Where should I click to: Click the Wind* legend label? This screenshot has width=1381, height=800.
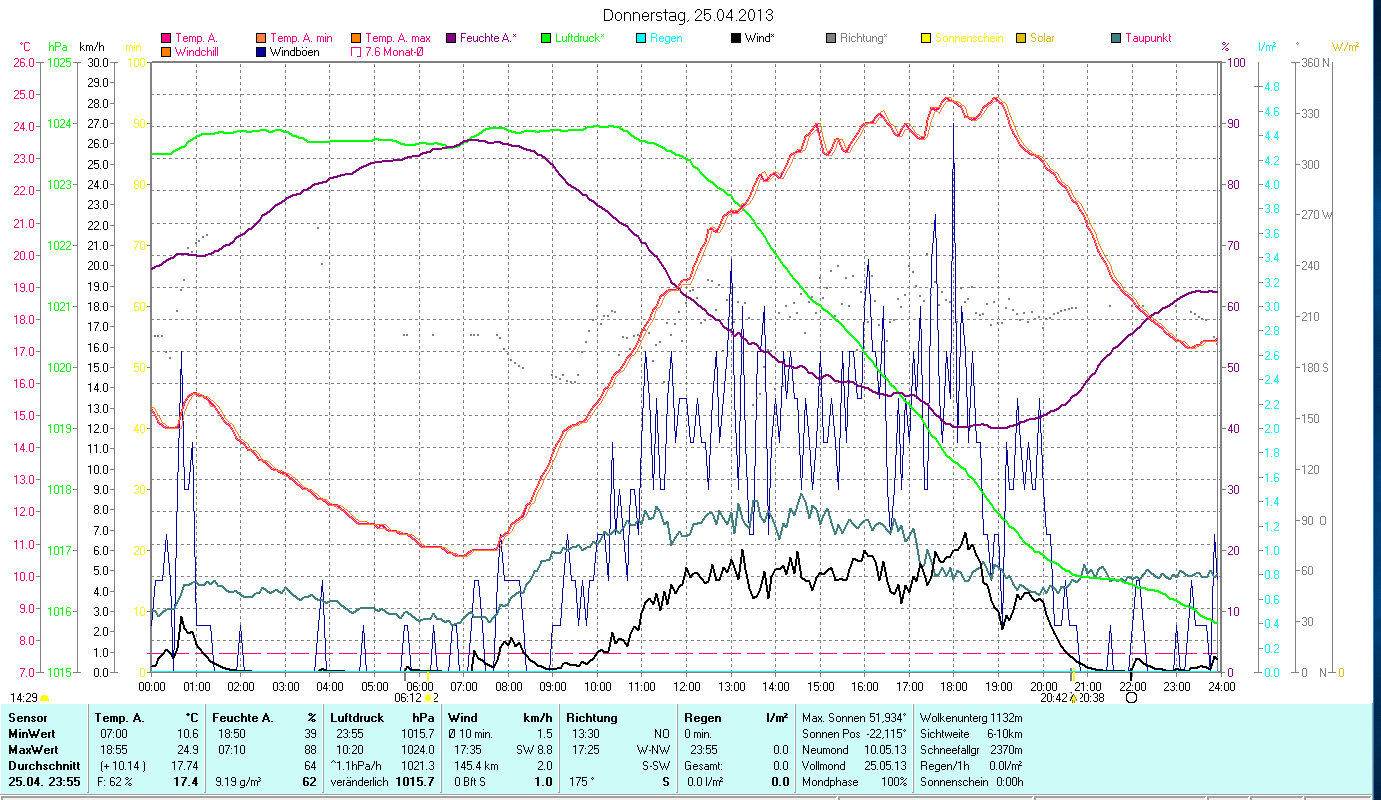tap(759, 38)
